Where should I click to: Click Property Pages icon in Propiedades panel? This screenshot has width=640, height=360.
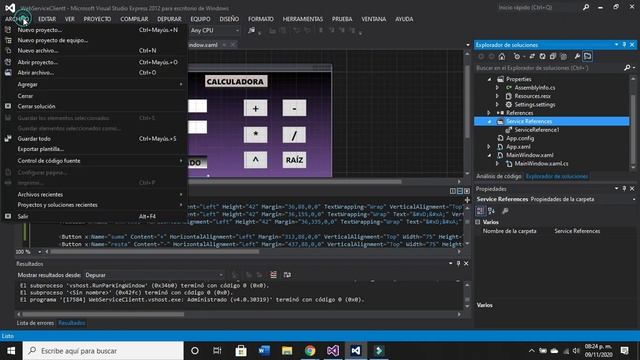(x=505, y=211)
